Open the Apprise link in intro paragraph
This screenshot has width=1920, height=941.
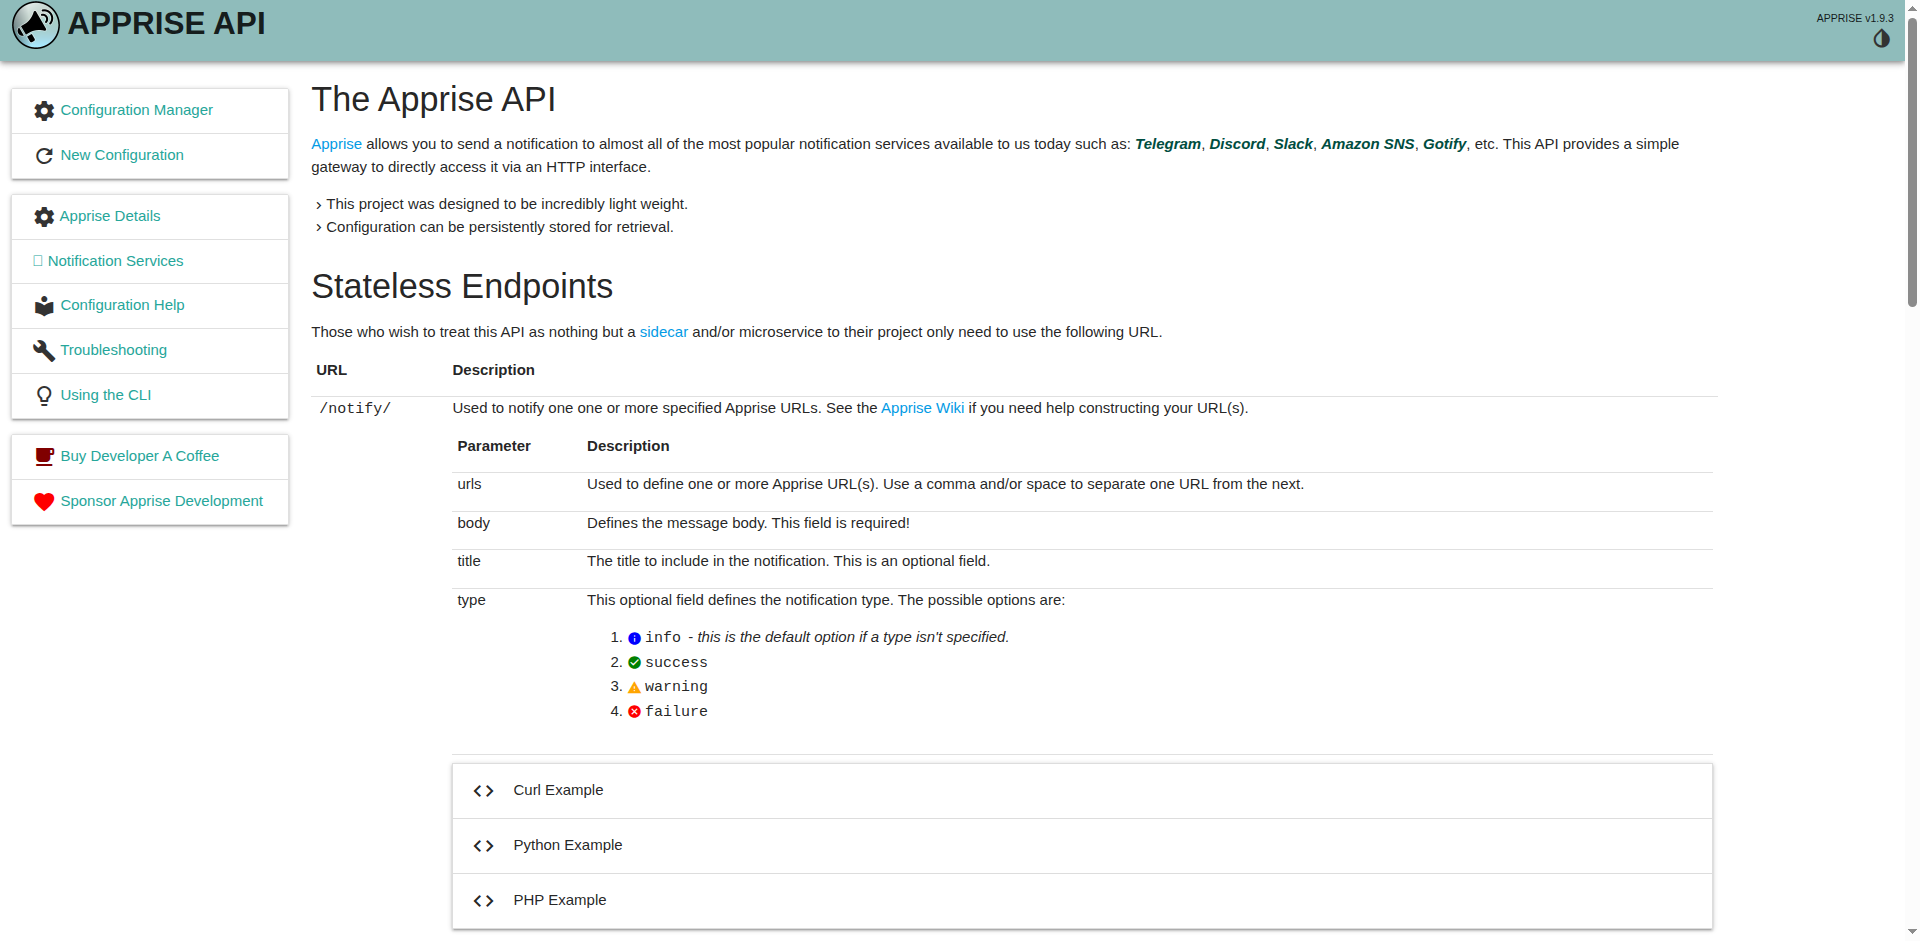point(336,144)
